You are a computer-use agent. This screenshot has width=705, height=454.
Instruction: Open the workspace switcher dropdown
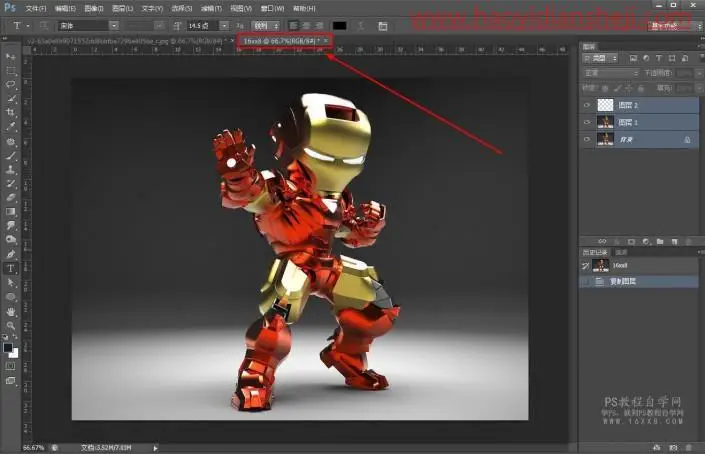point(674,26)
